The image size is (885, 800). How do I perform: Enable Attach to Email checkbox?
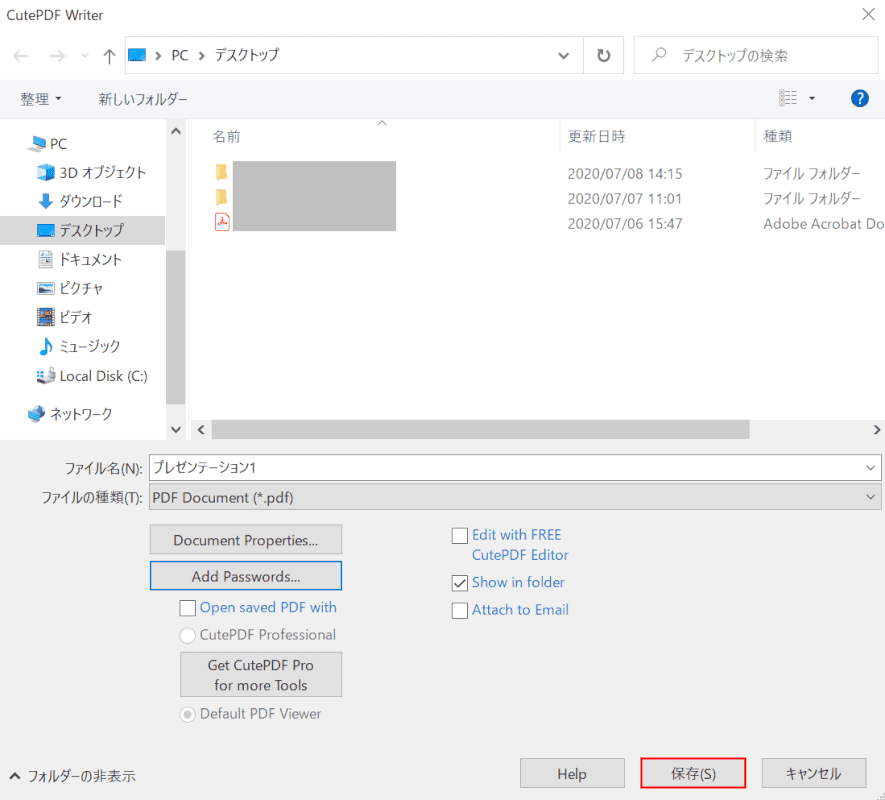[x=460, y=610]
